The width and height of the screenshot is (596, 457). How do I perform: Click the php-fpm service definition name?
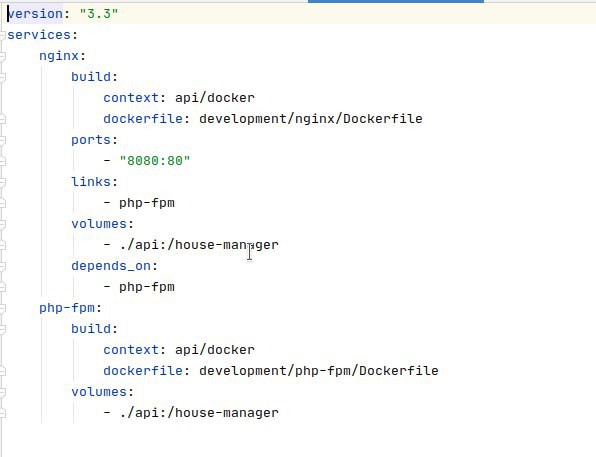pyautogui.click(x=67, y=308)
